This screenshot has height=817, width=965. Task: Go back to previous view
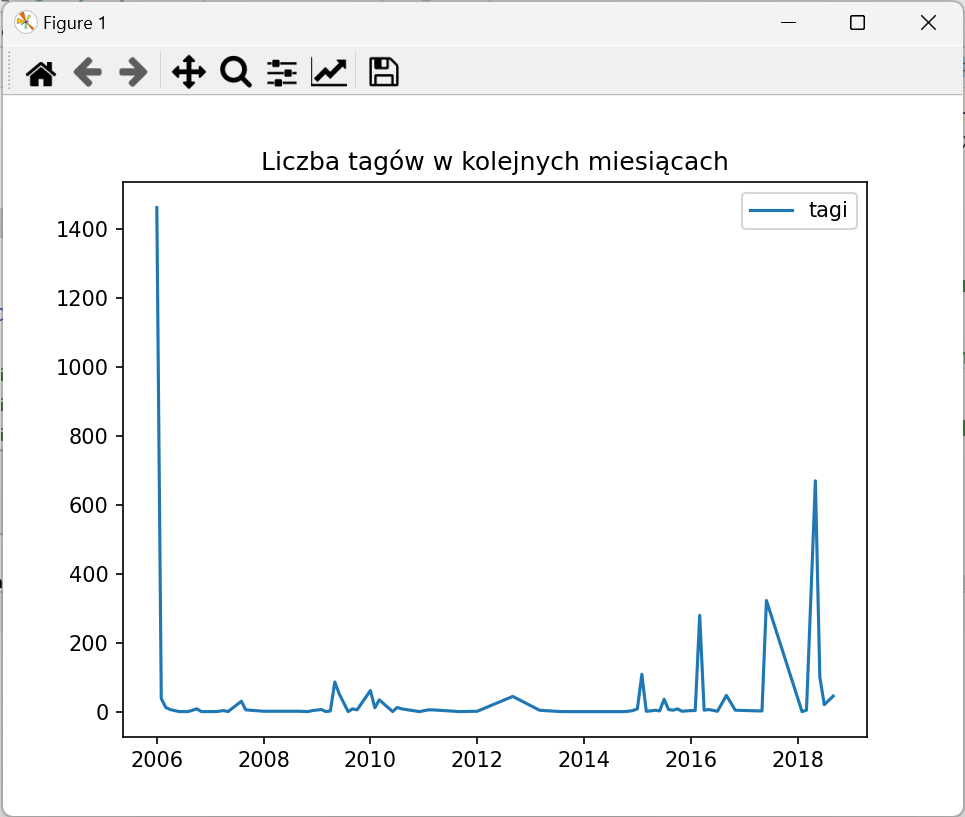pyautogui.click(x=88, y=72)
